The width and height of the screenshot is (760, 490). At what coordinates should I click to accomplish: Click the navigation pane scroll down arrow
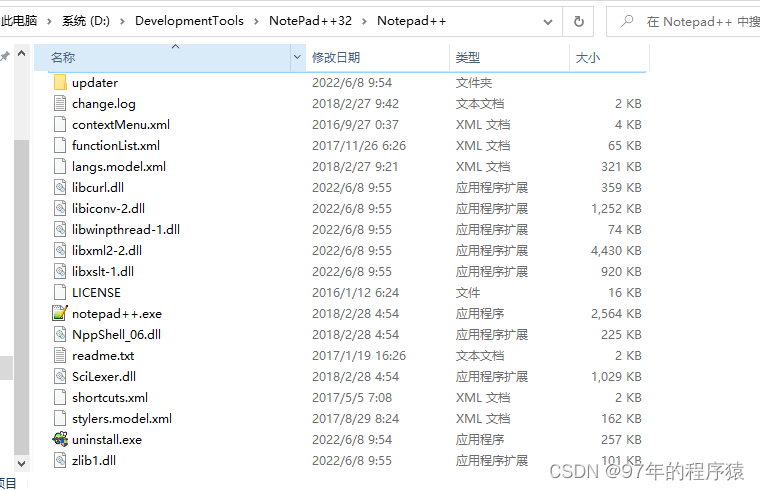21,464
